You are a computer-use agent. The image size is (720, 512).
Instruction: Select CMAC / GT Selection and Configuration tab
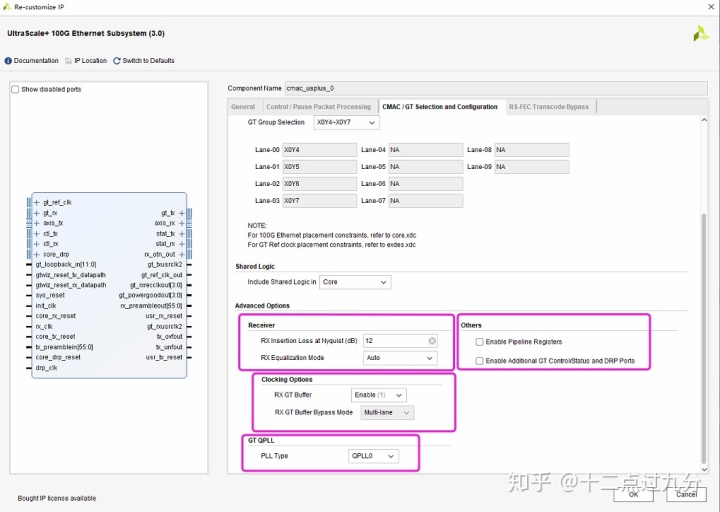point(440,107)
